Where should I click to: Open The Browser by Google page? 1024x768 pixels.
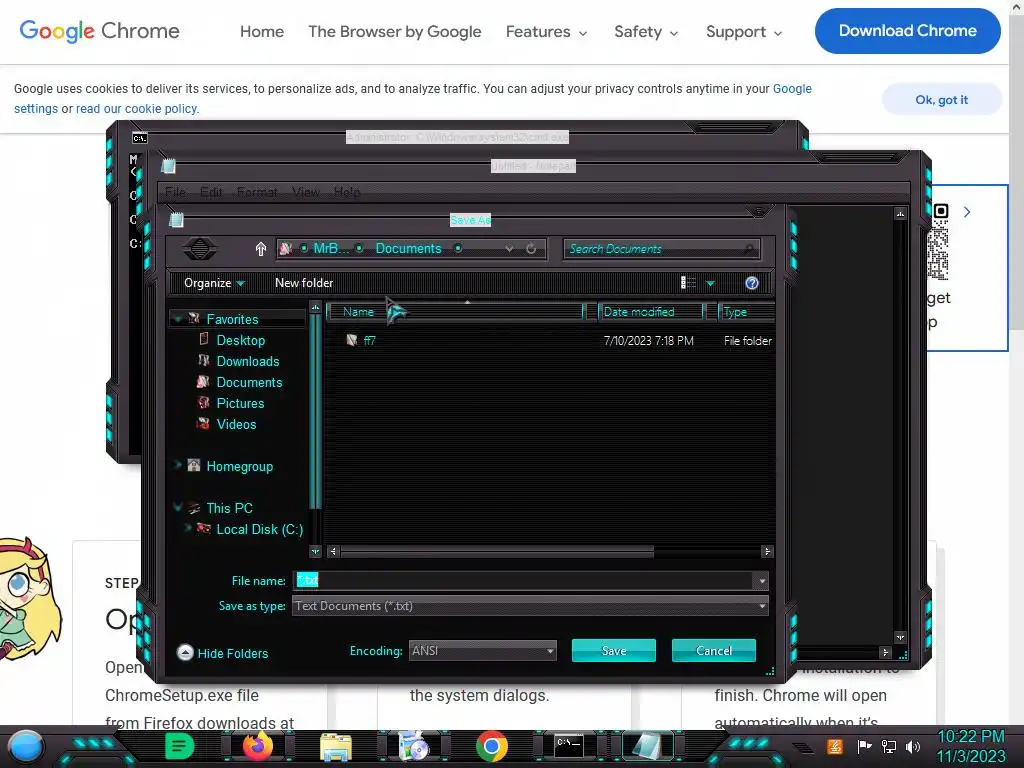tap(394, 31)
